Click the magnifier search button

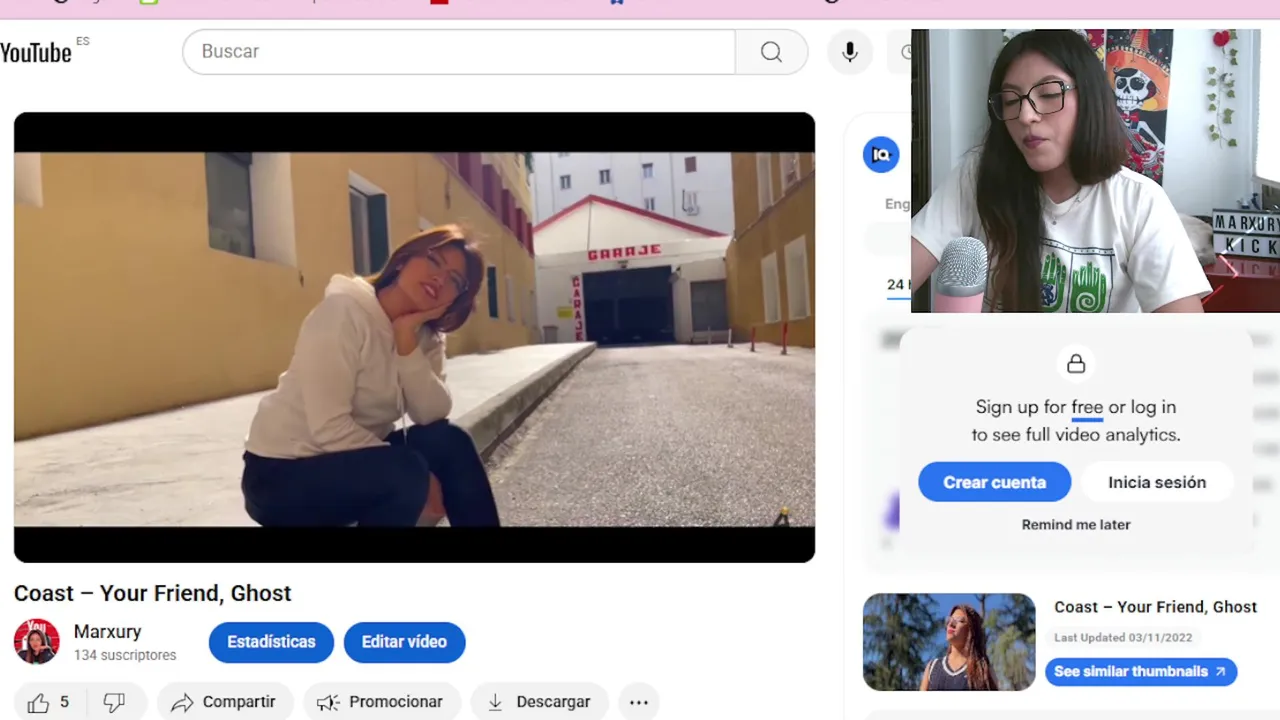click(x=771, y=51)
